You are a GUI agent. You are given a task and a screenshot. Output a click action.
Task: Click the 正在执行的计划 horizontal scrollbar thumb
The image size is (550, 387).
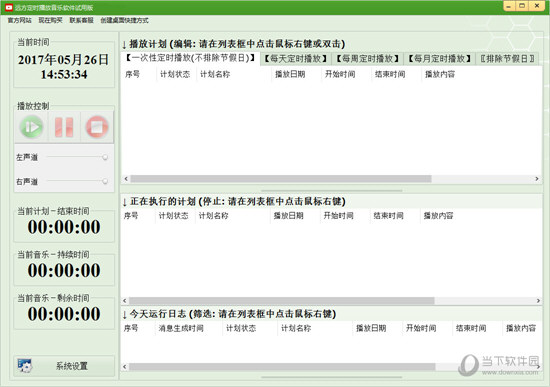282,301
